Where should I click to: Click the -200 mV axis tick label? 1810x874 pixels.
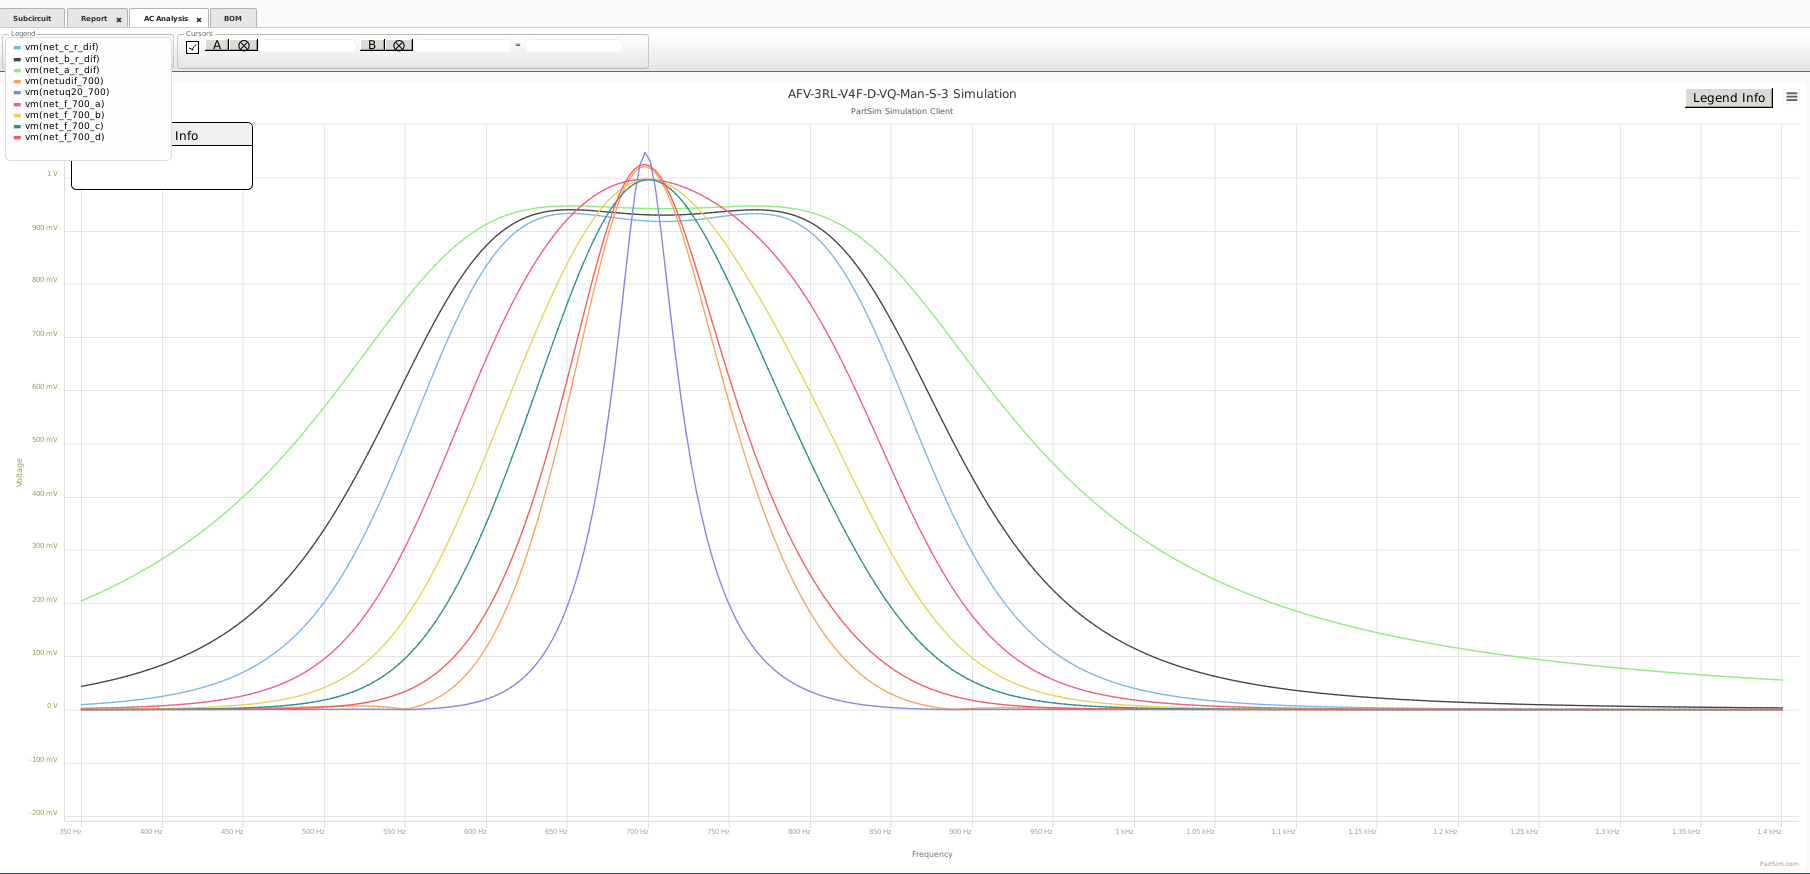43,813
